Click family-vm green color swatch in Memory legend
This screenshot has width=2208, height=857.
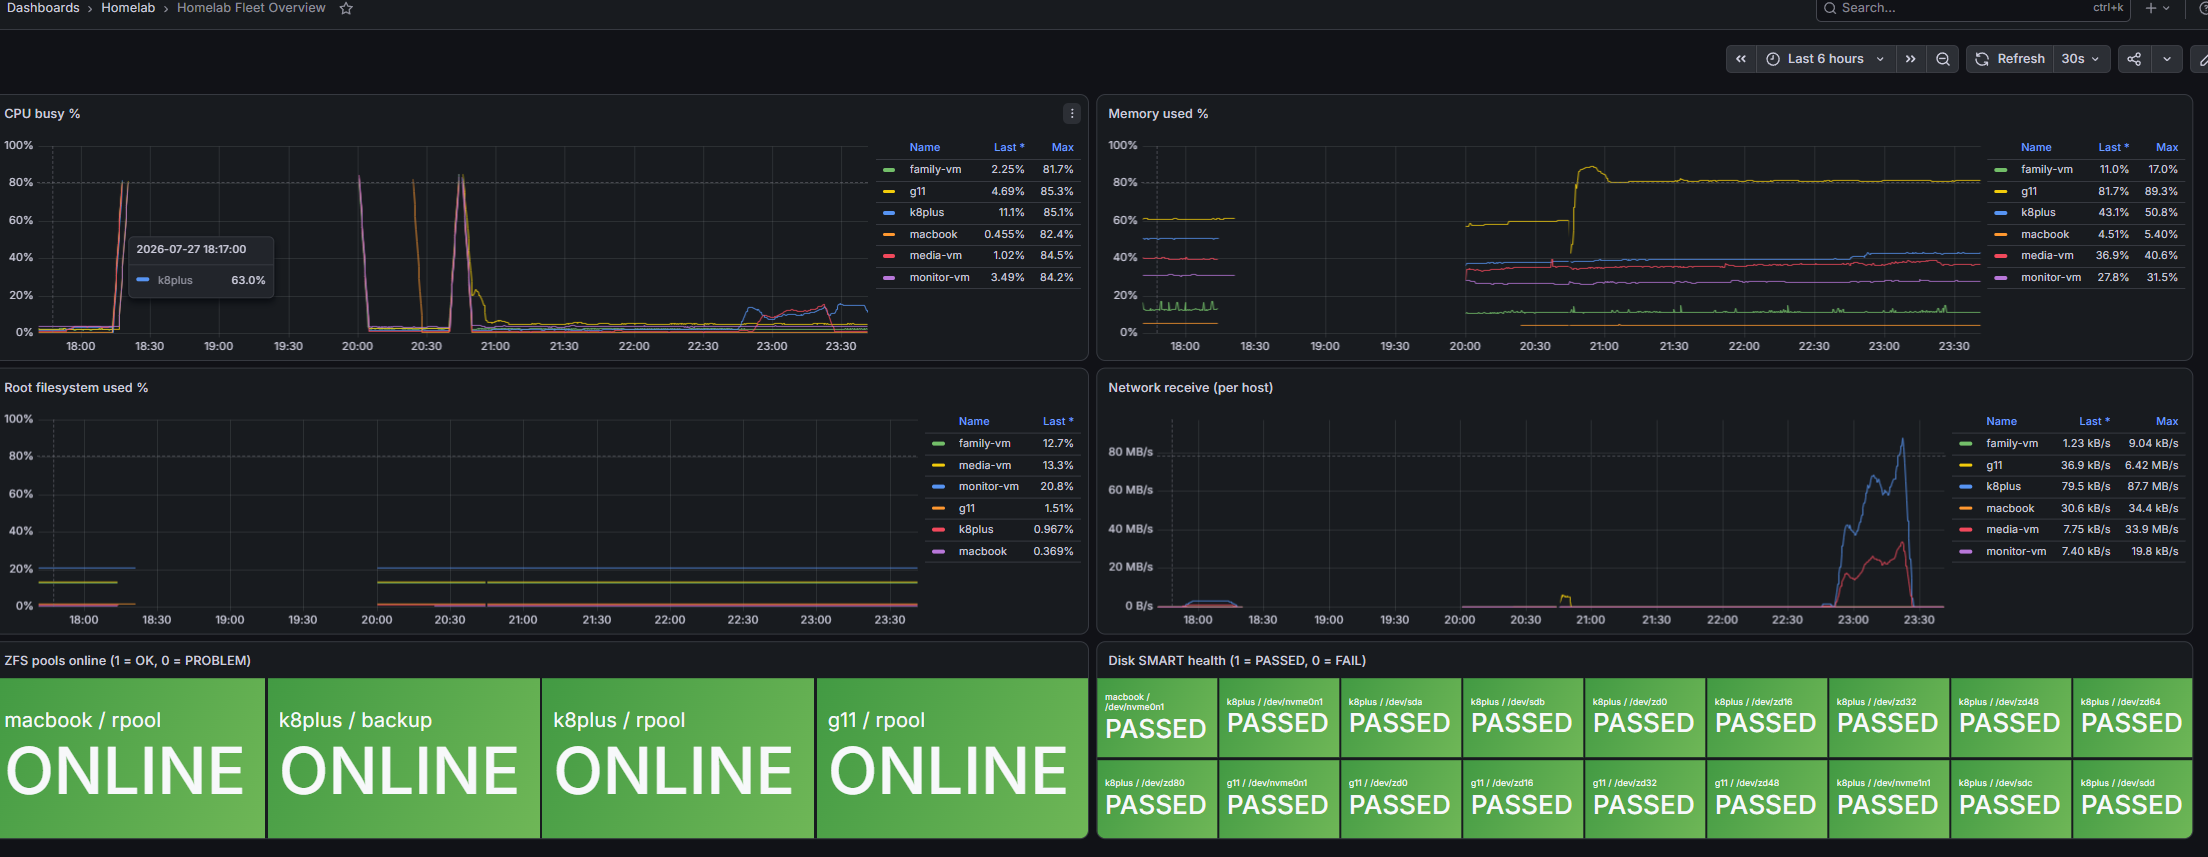tap(2000, 170)
